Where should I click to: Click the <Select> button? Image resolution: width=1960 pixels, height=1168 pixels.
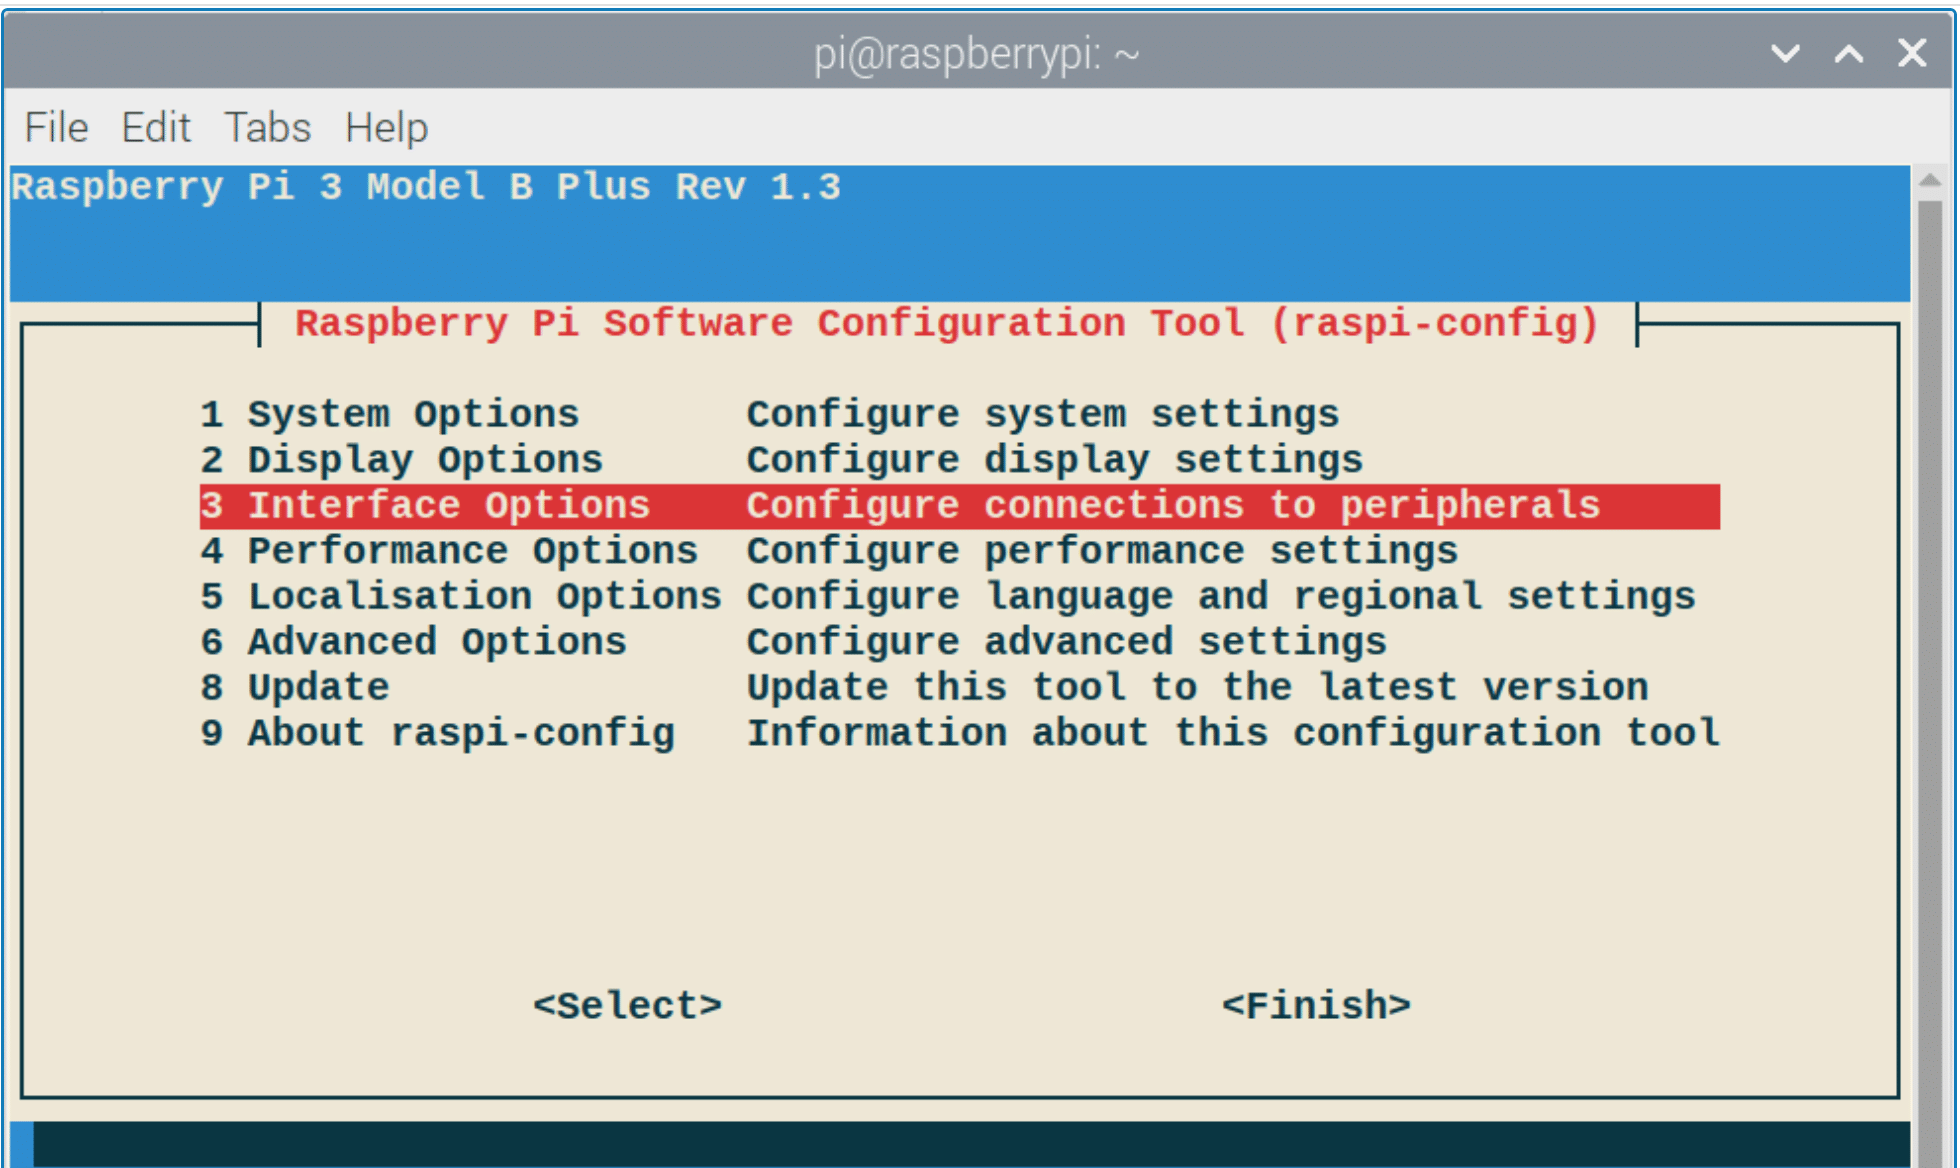627,1005
